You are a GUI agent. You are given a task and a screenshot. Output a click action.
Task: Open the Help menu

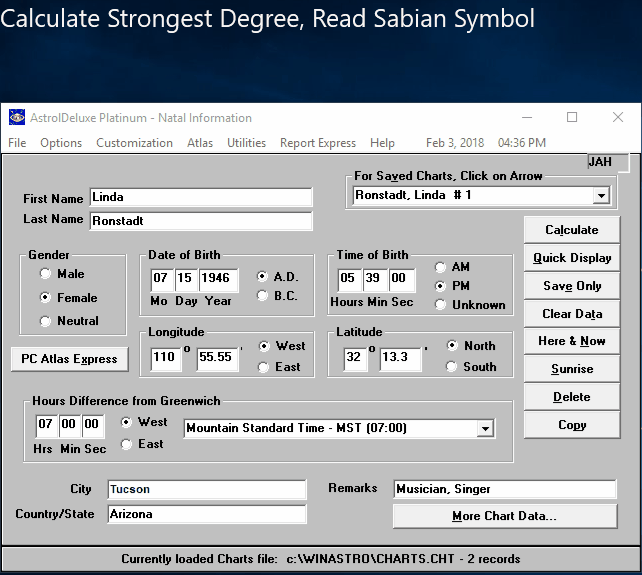pos(382,143)
